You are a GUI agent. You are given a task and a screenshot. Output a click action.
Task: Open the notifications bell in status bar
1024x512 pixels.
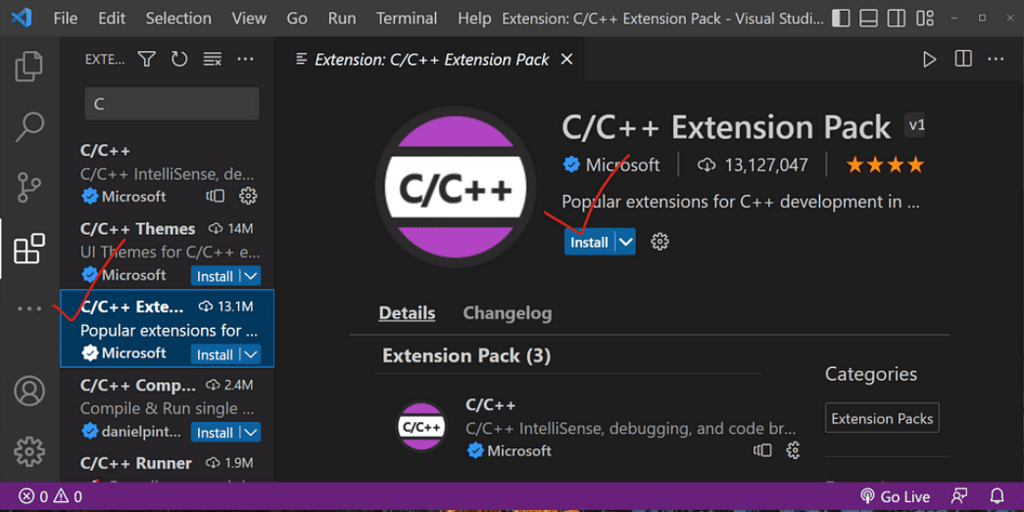click(997, 497)
